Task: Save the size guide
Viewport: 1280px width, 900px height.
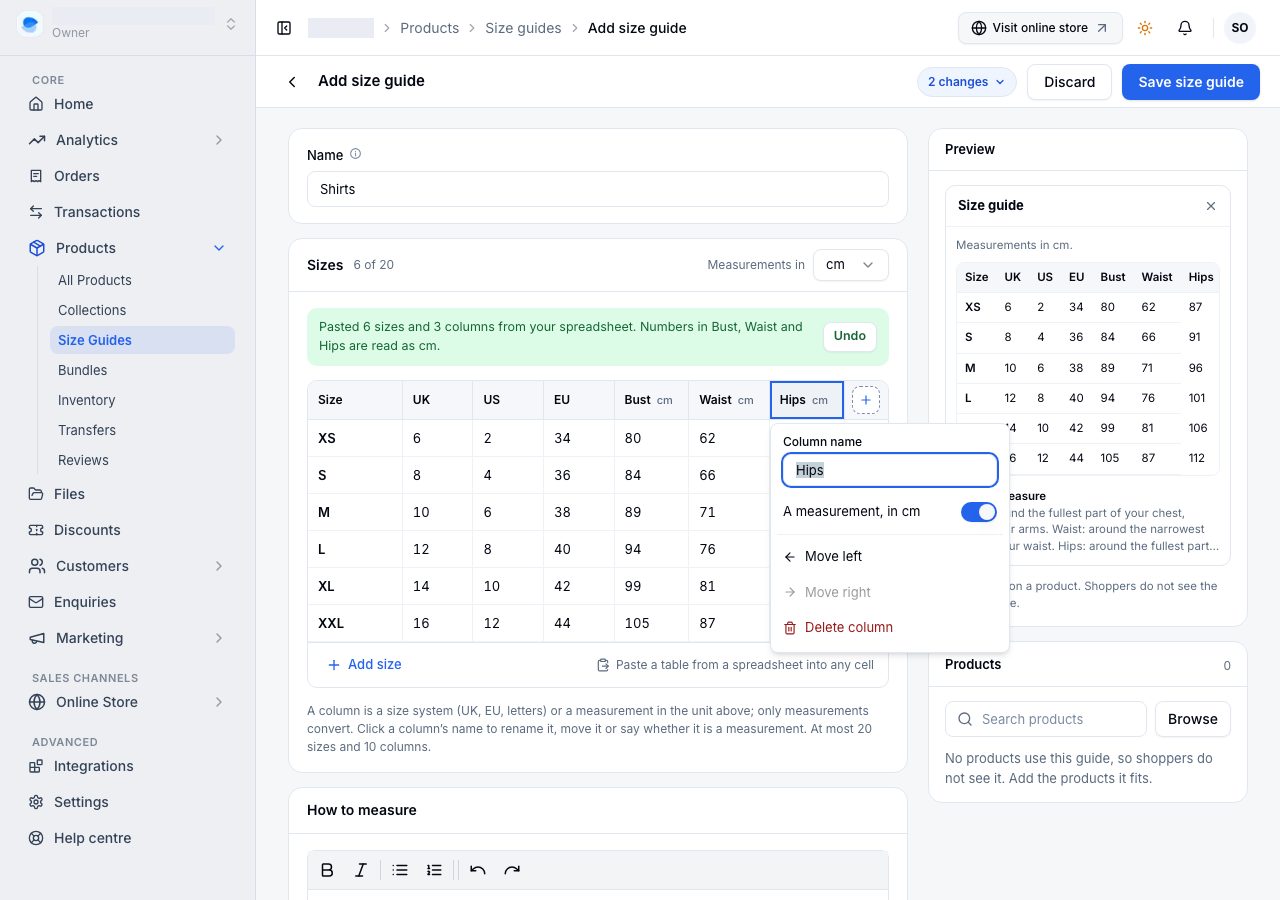Action: coord(1191,82)
